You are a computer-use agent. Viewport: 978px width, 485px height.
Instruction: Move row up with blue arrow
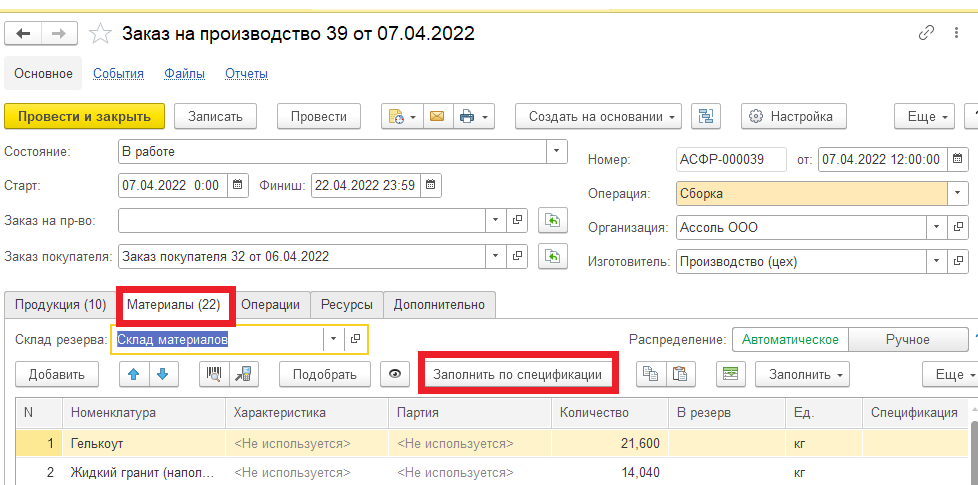click(x=134, y=374)
